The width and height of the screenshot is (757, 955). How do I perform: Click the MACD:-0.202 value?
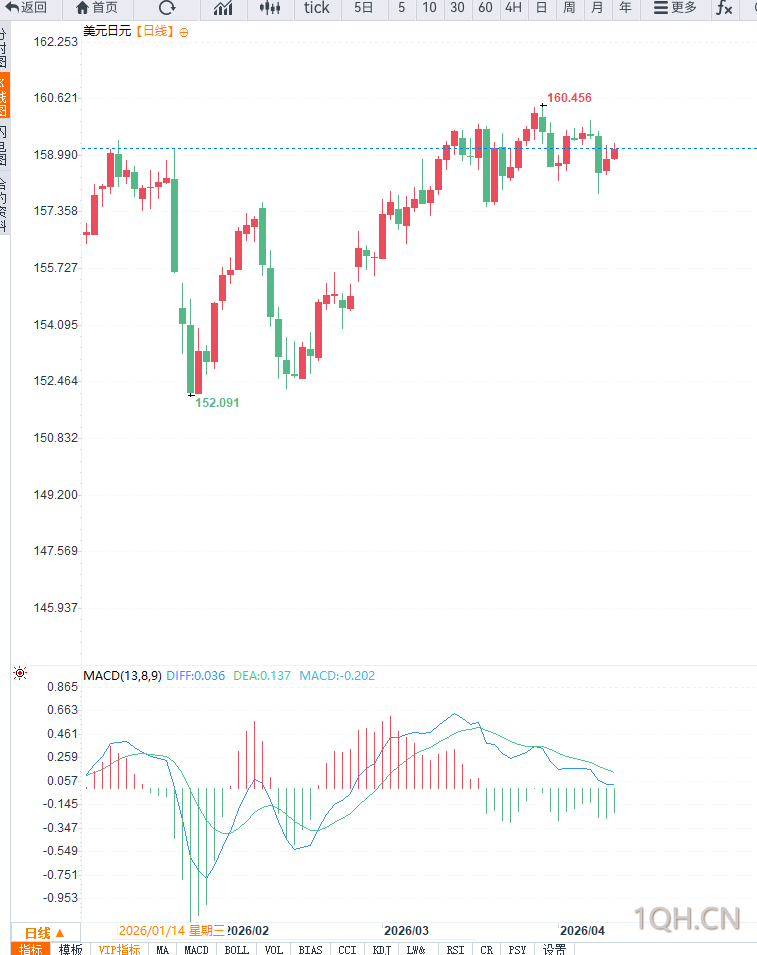click(337, 675)
